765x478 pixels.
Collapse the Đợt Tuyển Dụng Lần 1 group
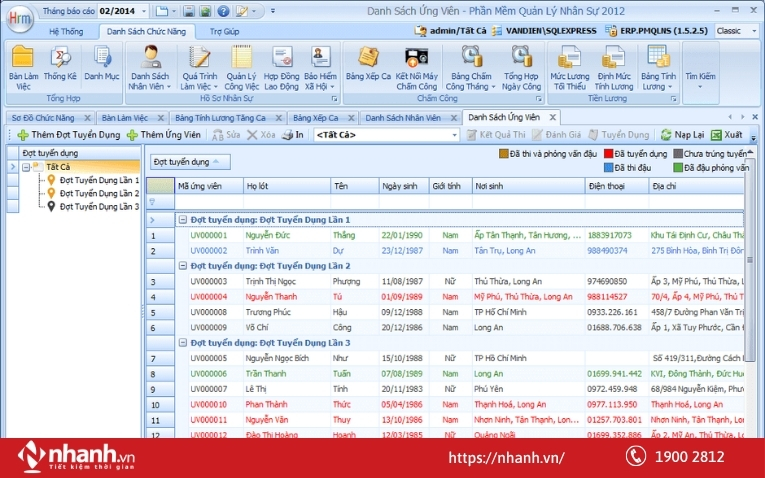tap(182, 219)
